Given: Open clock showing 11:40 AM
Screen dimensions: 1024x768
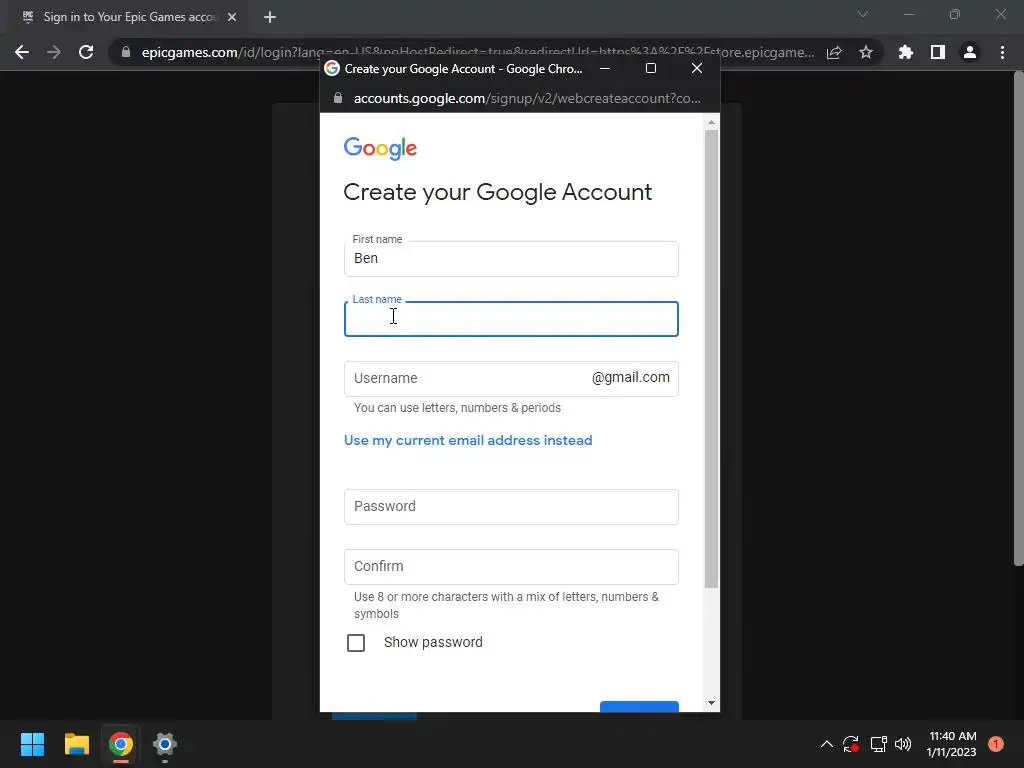Looking at the screenshot, I should pos(952,744).
